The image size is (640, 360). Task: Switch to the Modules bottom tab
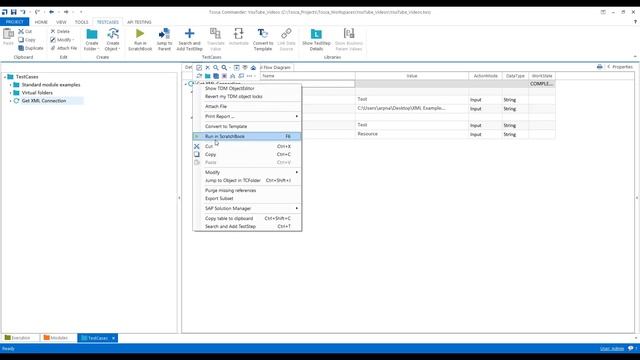56,338
